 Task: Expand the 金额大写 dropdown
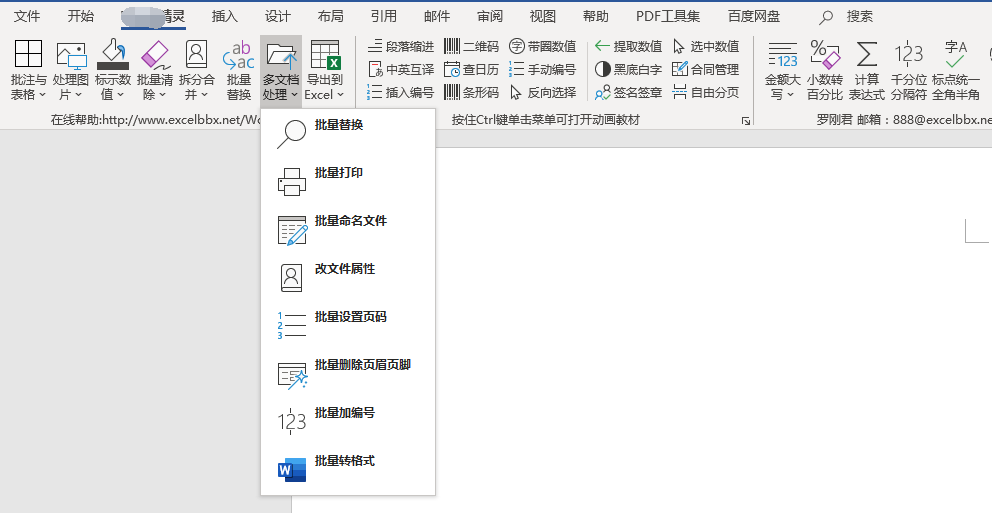pos(782,70)
